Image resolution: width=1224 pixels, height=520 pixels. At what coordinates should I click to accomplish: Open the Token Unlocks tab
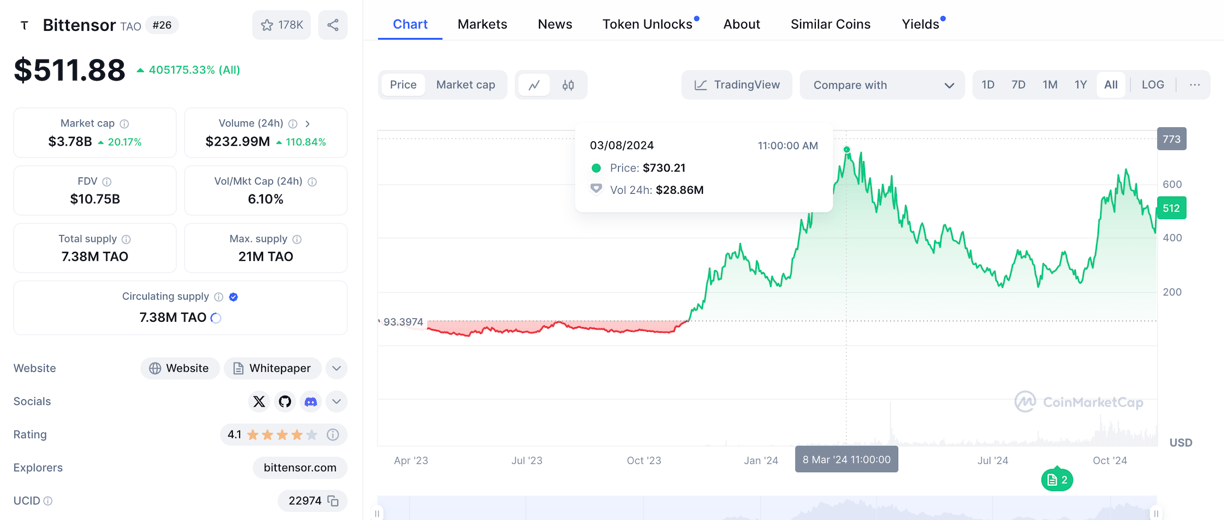(648, 24)
